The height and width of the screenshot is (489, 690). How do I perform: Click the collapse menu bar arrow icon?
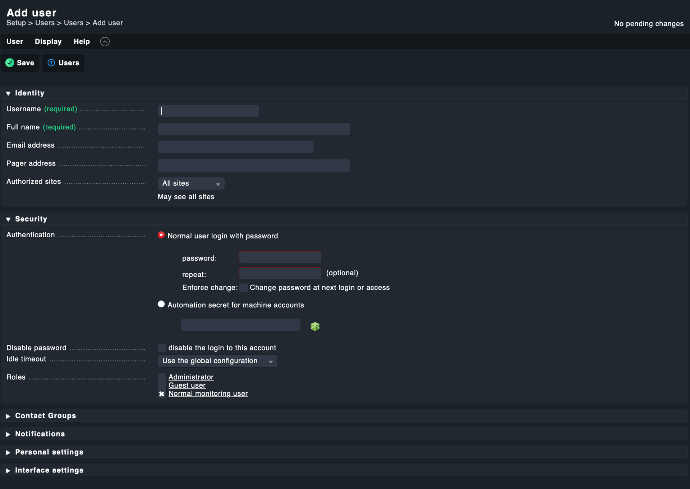(105, 41)
